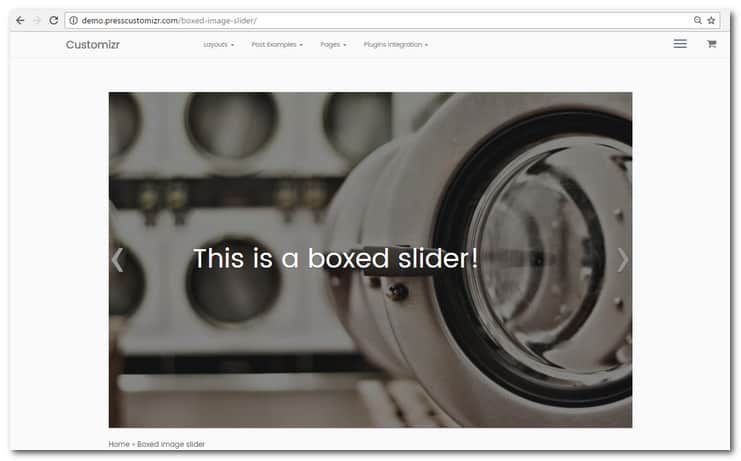Expand the Layouts dropdown menu
This screenshot has height=461, width=741.
(x=218, y=45)
